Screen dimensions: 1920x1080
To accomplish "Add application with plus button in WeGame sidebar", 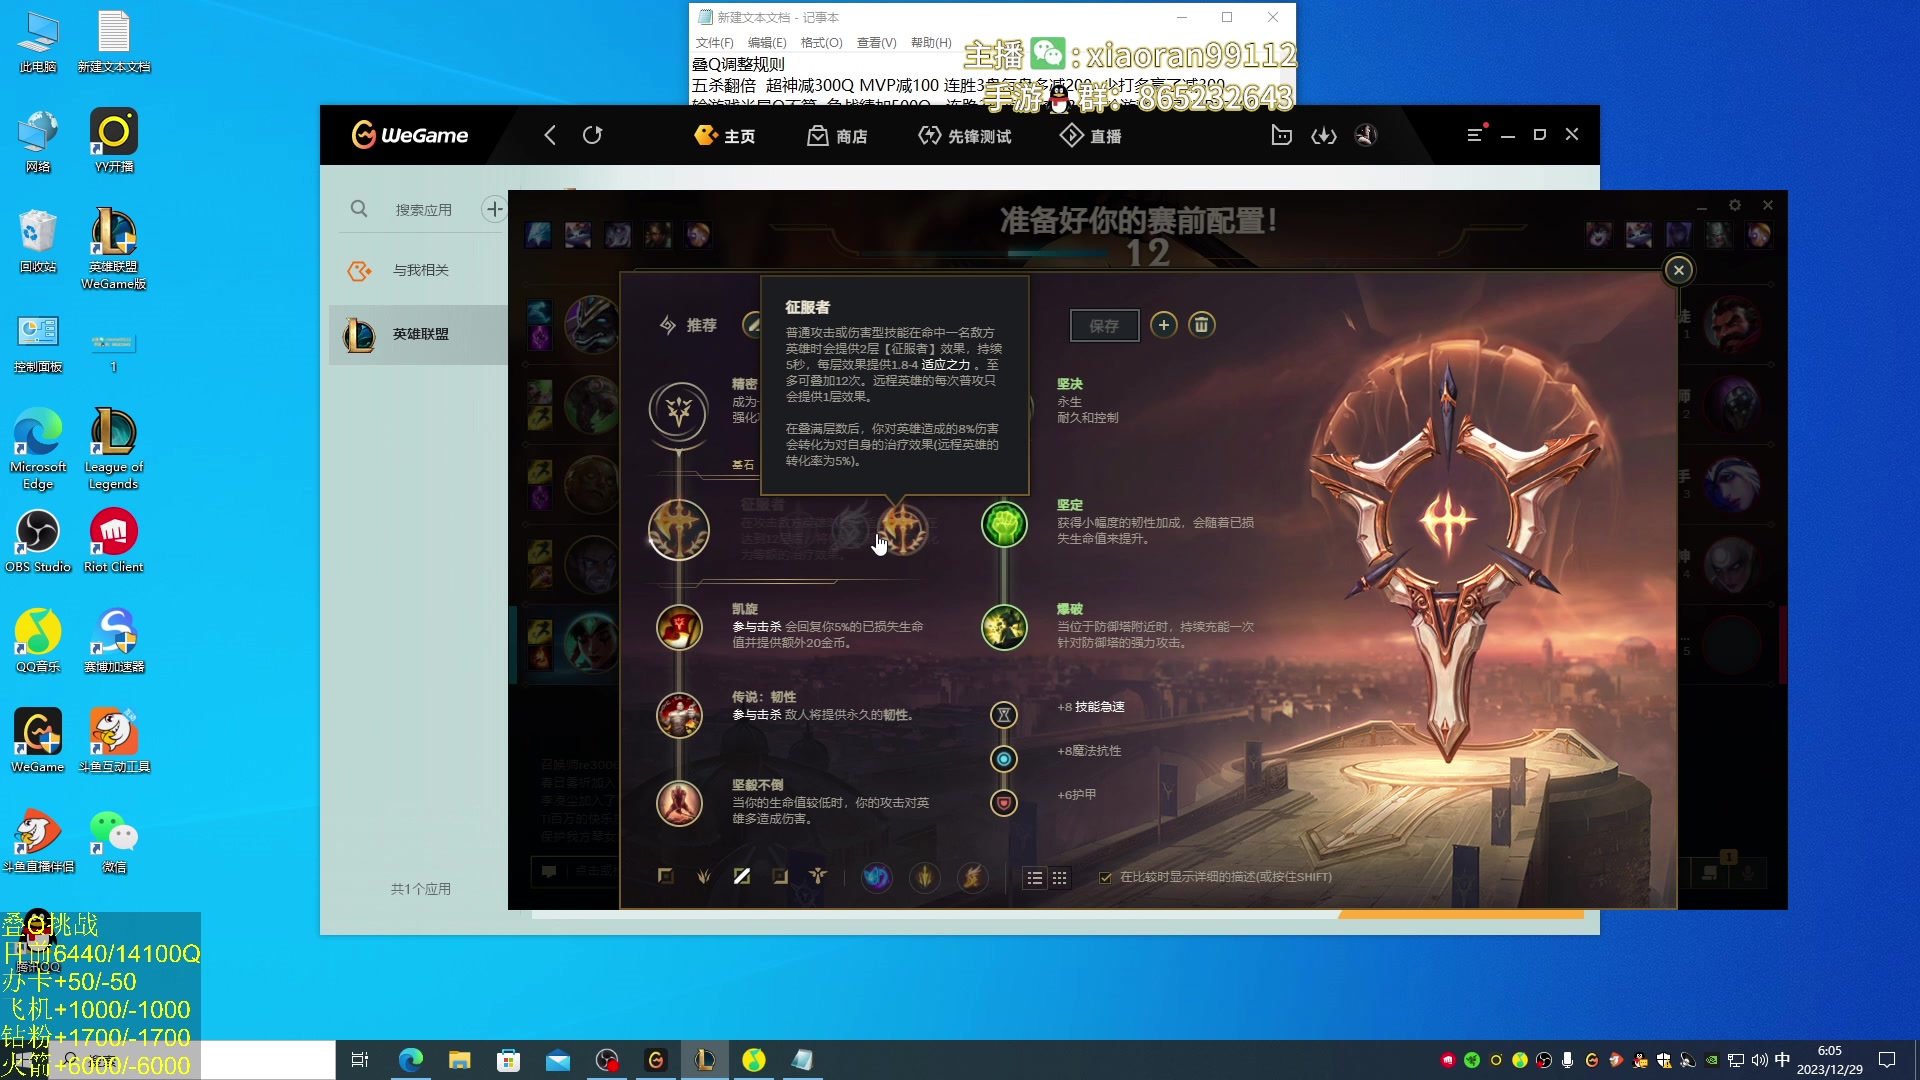I will [x=494, y=209].
